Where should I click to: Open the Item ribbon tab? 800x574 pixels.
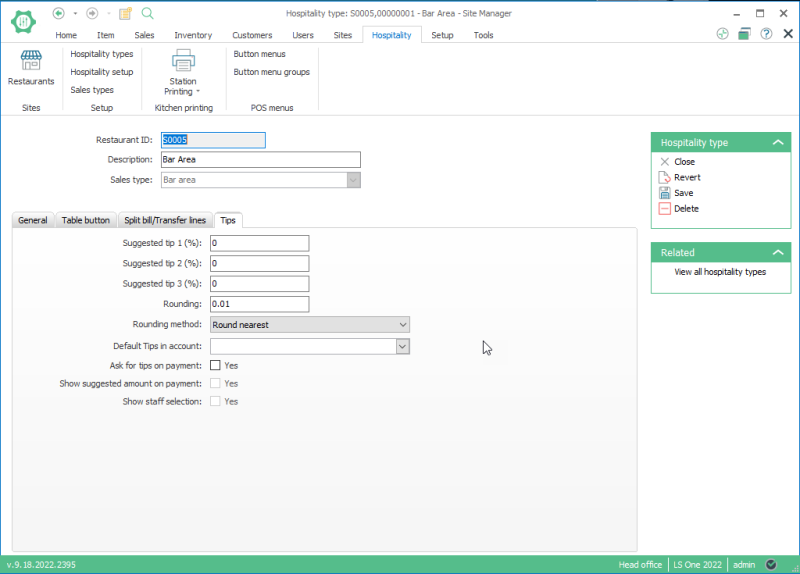pos(106,35)
